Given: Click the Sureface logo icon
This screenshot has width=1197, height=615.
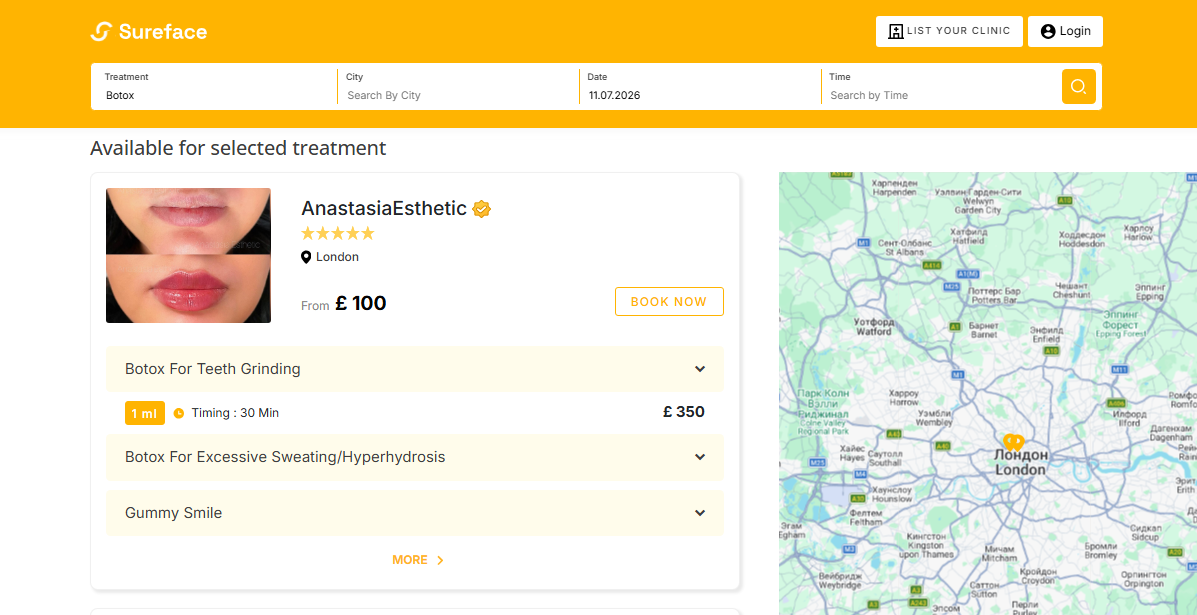Looking at the screenshot, I should [x=101, y=31].
